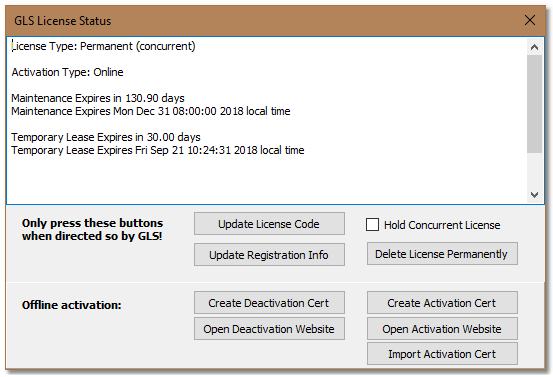
Task: Click the Create Activation Cert button
Action: pyautogui.click(x=442, y=303)
